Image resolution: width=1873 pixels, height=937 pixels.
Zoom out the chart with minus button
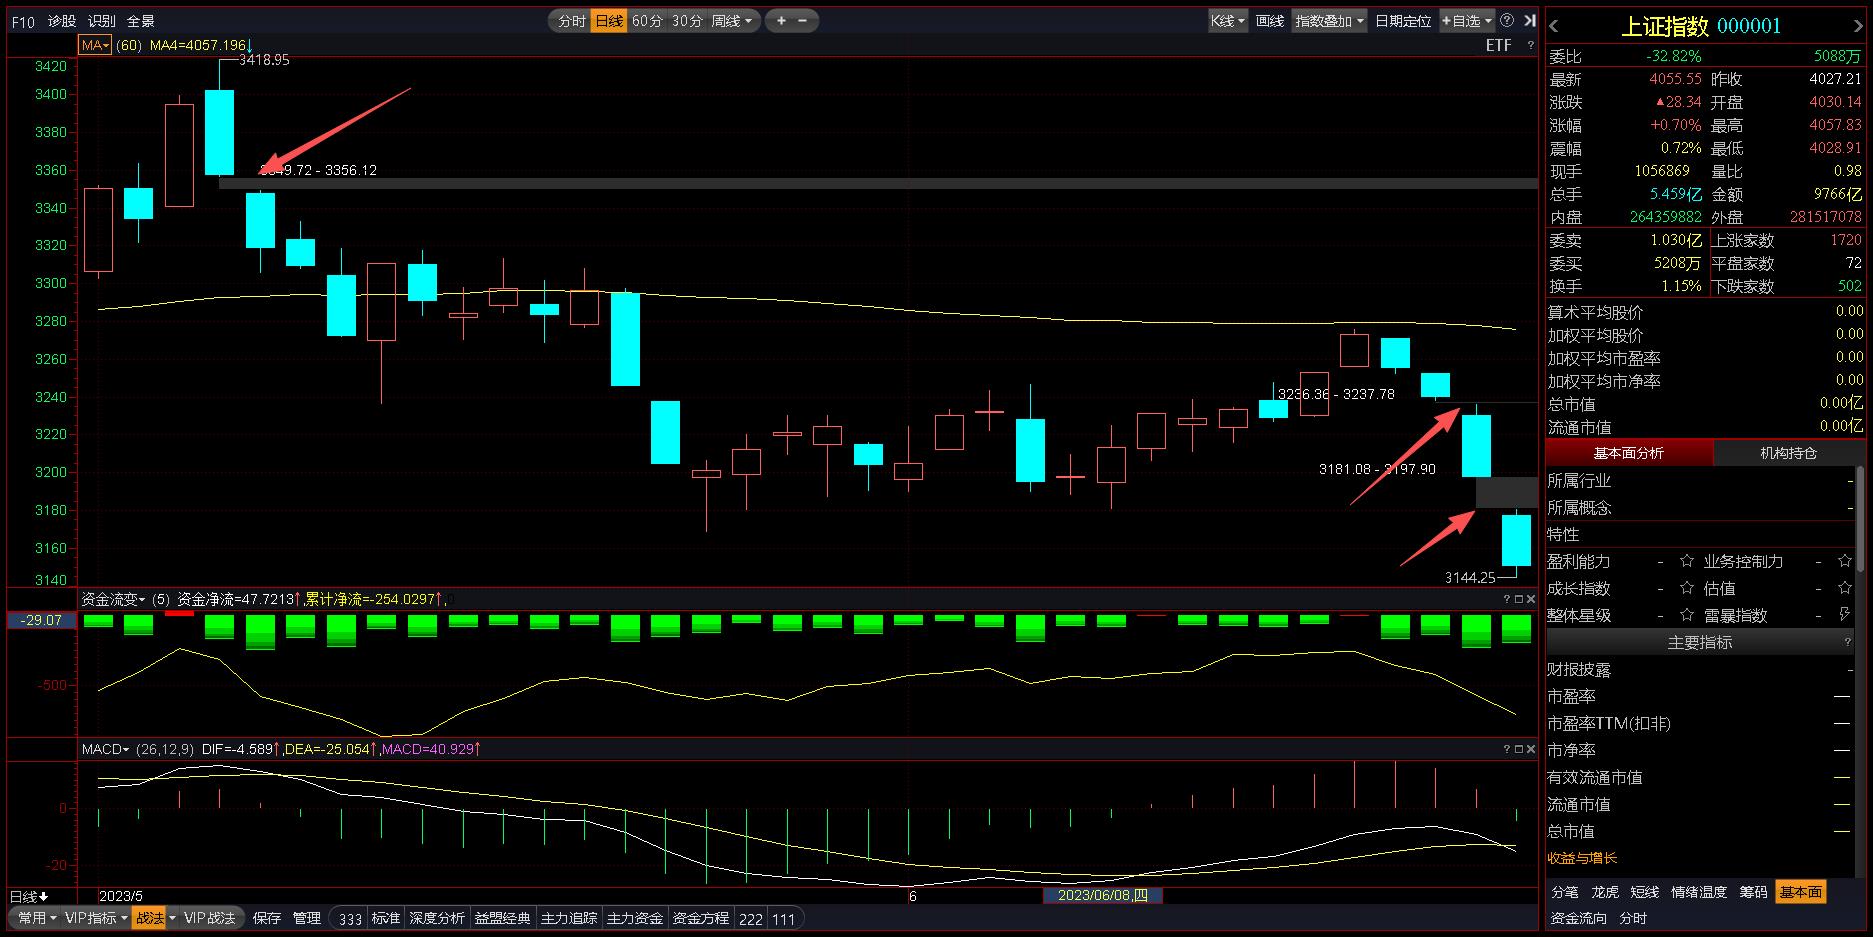pyautogui.click(x=803, y=20)
